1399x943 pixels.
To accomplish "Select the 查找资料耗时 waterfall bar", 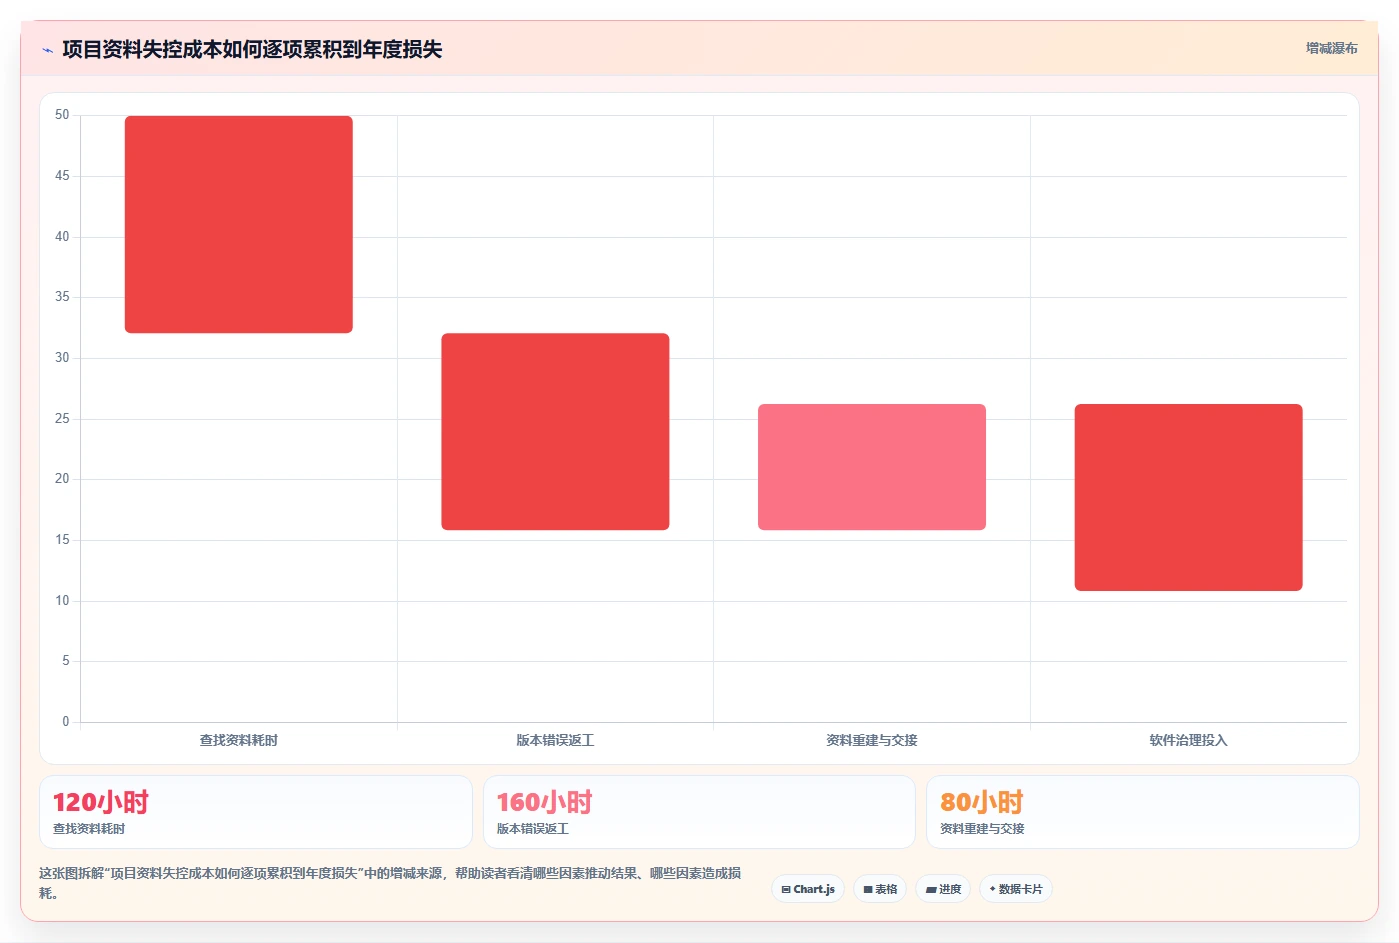I will pyautogui.click(x=238, y=224).
